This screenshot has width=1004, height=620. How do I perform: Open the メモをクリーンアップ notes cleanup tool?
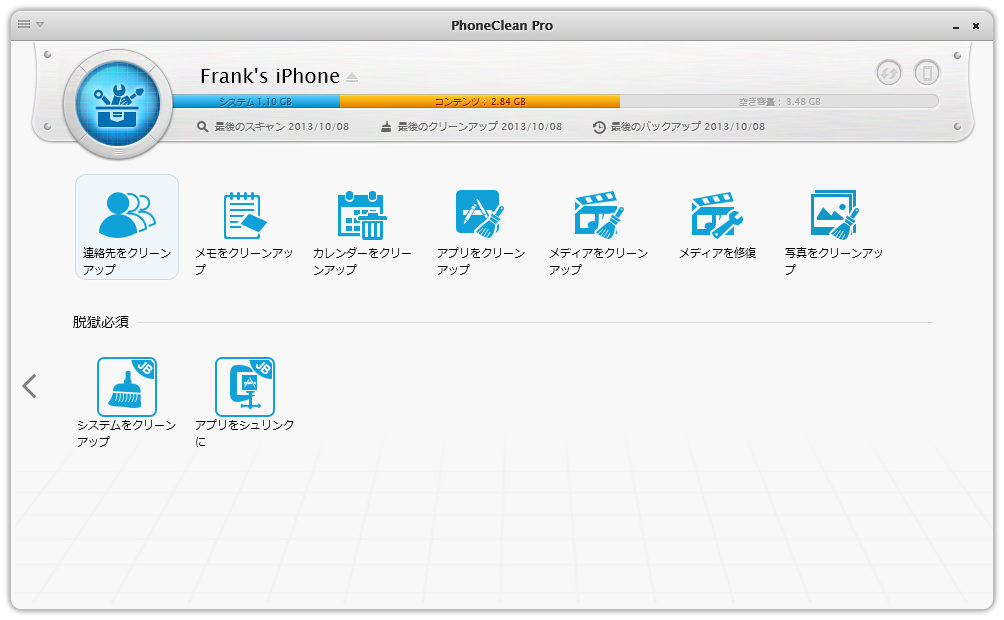click(x=244, y=233)
